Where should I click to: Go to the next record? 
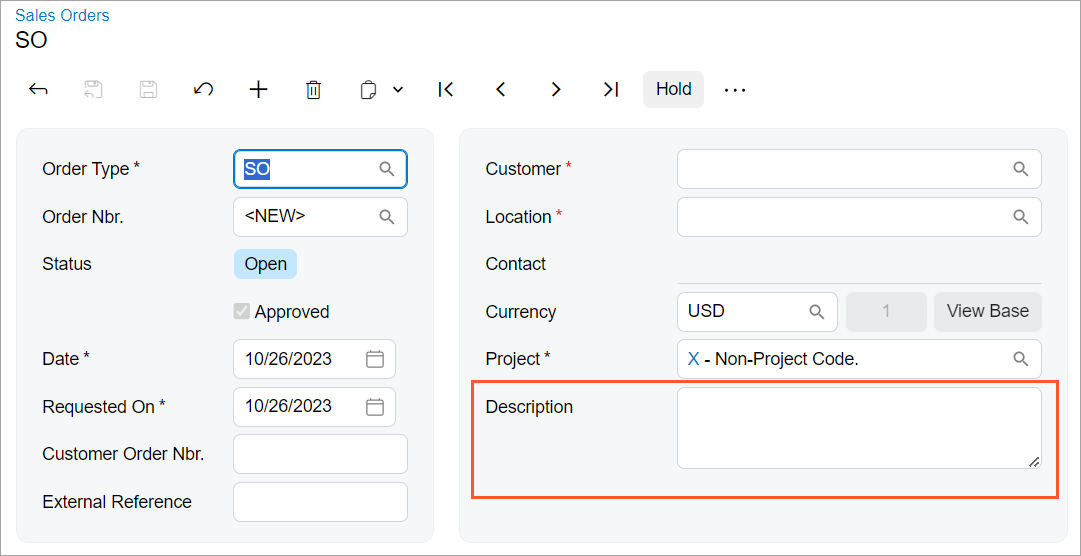click(556, 89)
